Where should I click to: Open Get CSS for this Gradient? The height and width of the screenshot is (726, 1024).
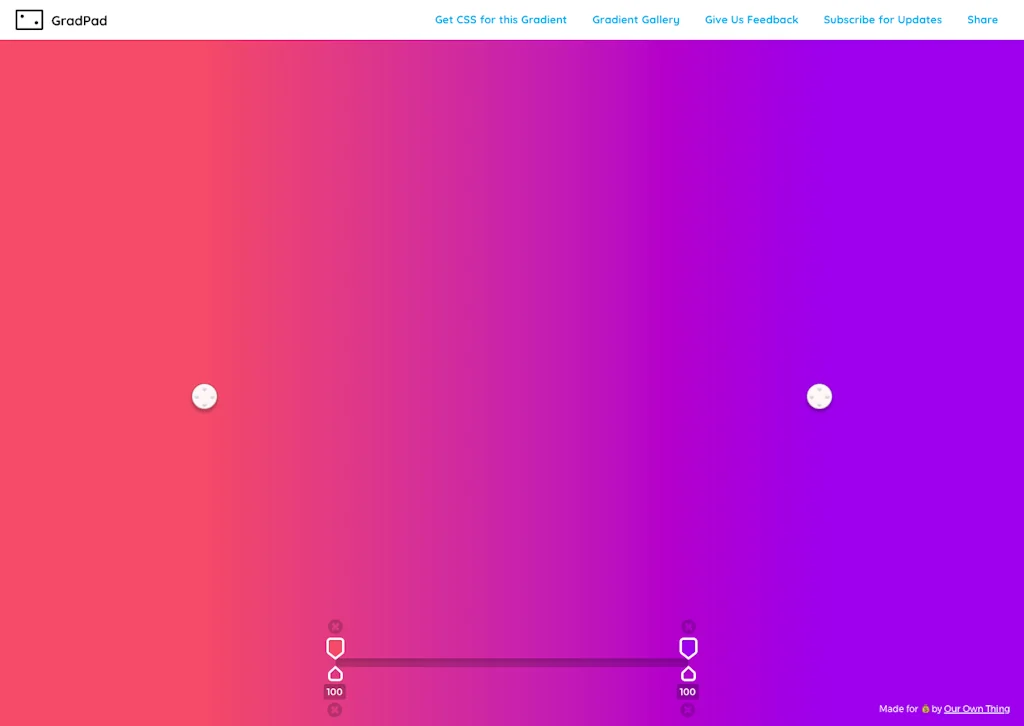(x=500, y=19)
